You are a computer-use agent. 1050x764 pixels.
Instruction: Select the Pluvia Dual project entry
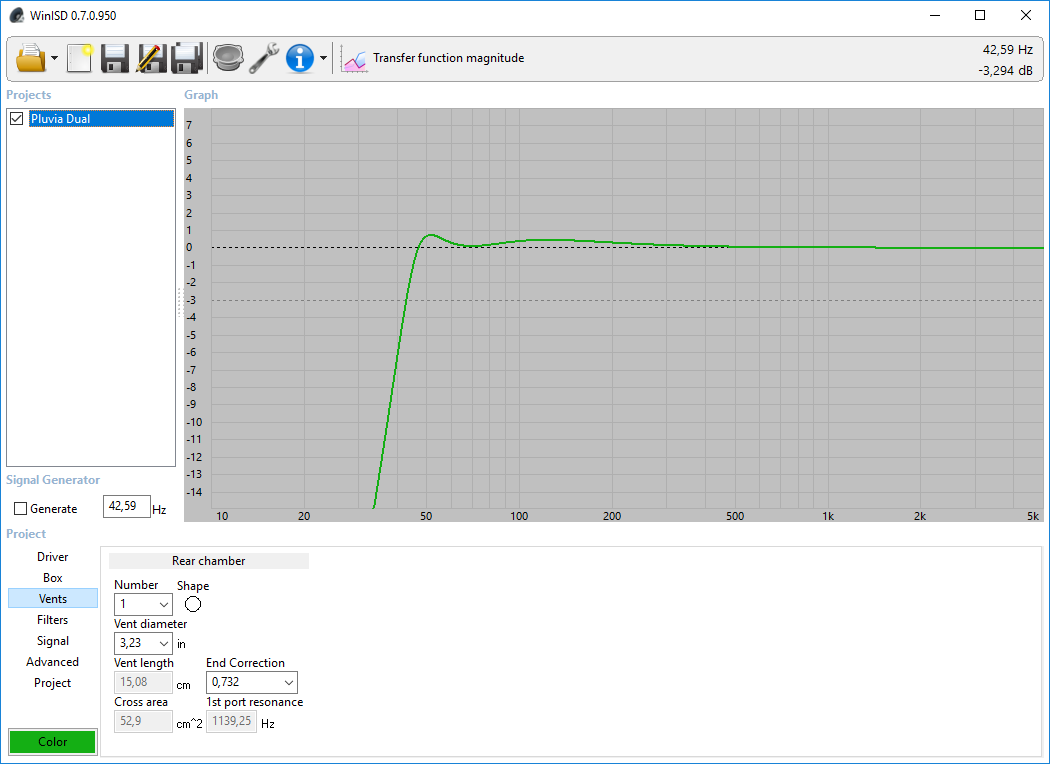pos(101,119)
